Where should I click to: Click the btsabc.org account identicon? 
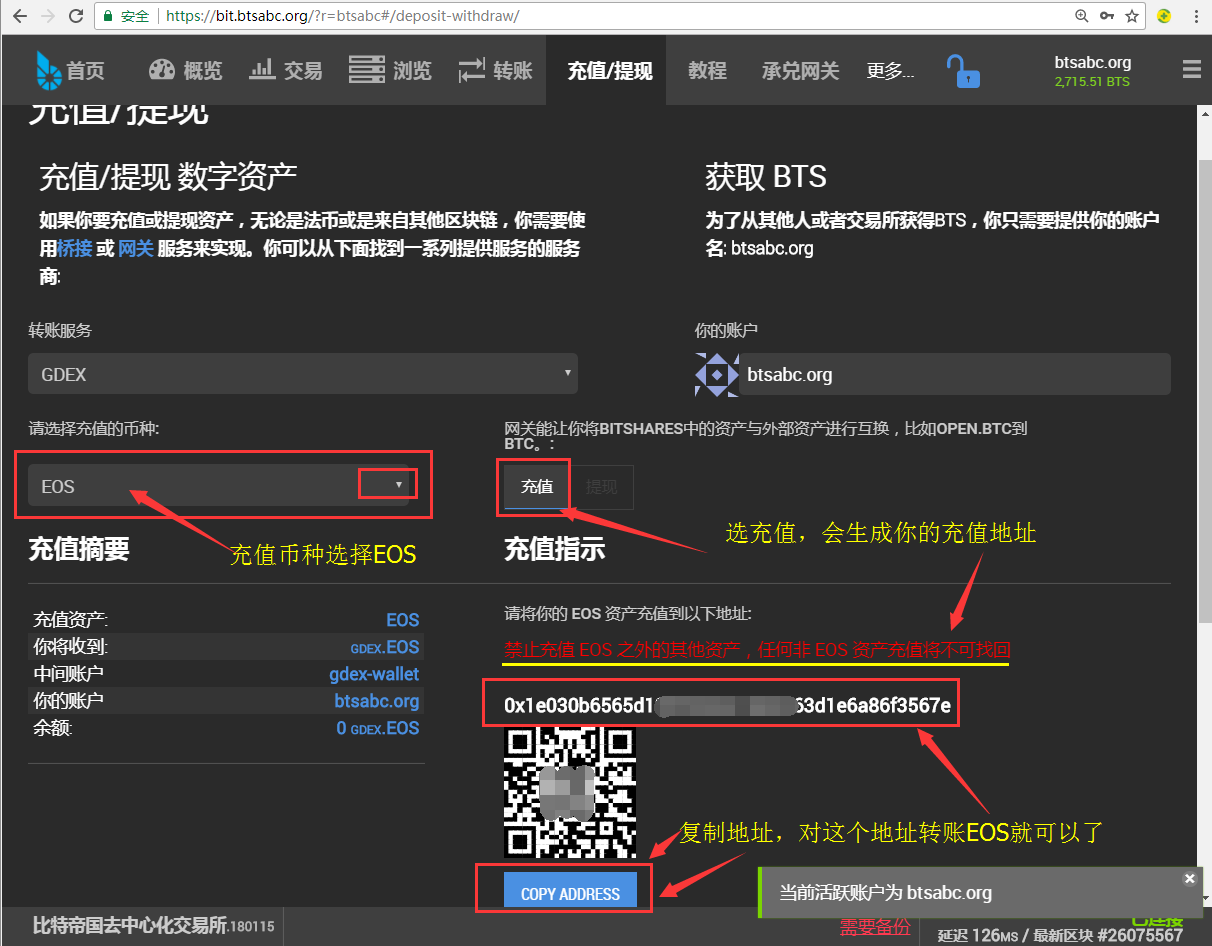(716, 374)
